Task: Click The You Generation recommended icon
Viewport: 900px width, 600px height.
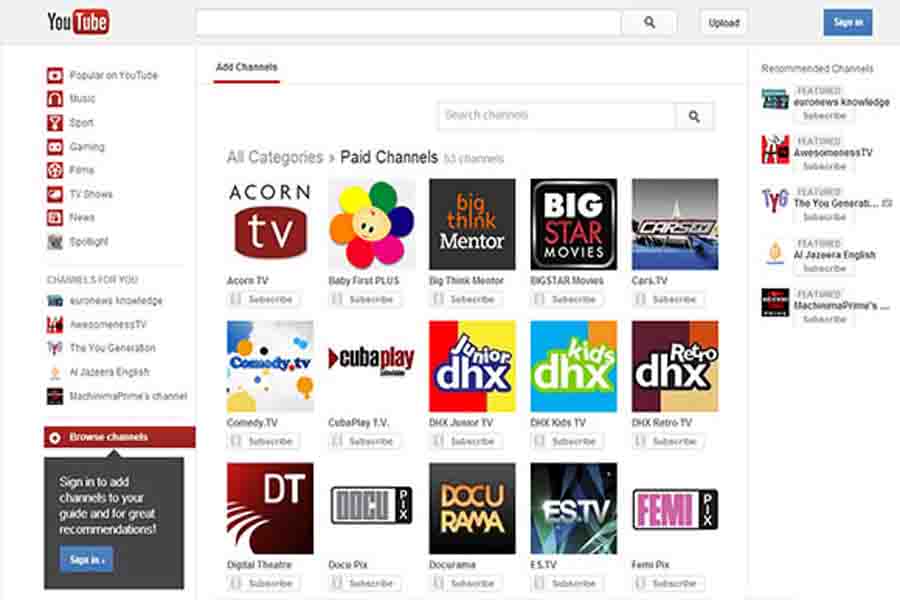Action: [x=775, y=200]
